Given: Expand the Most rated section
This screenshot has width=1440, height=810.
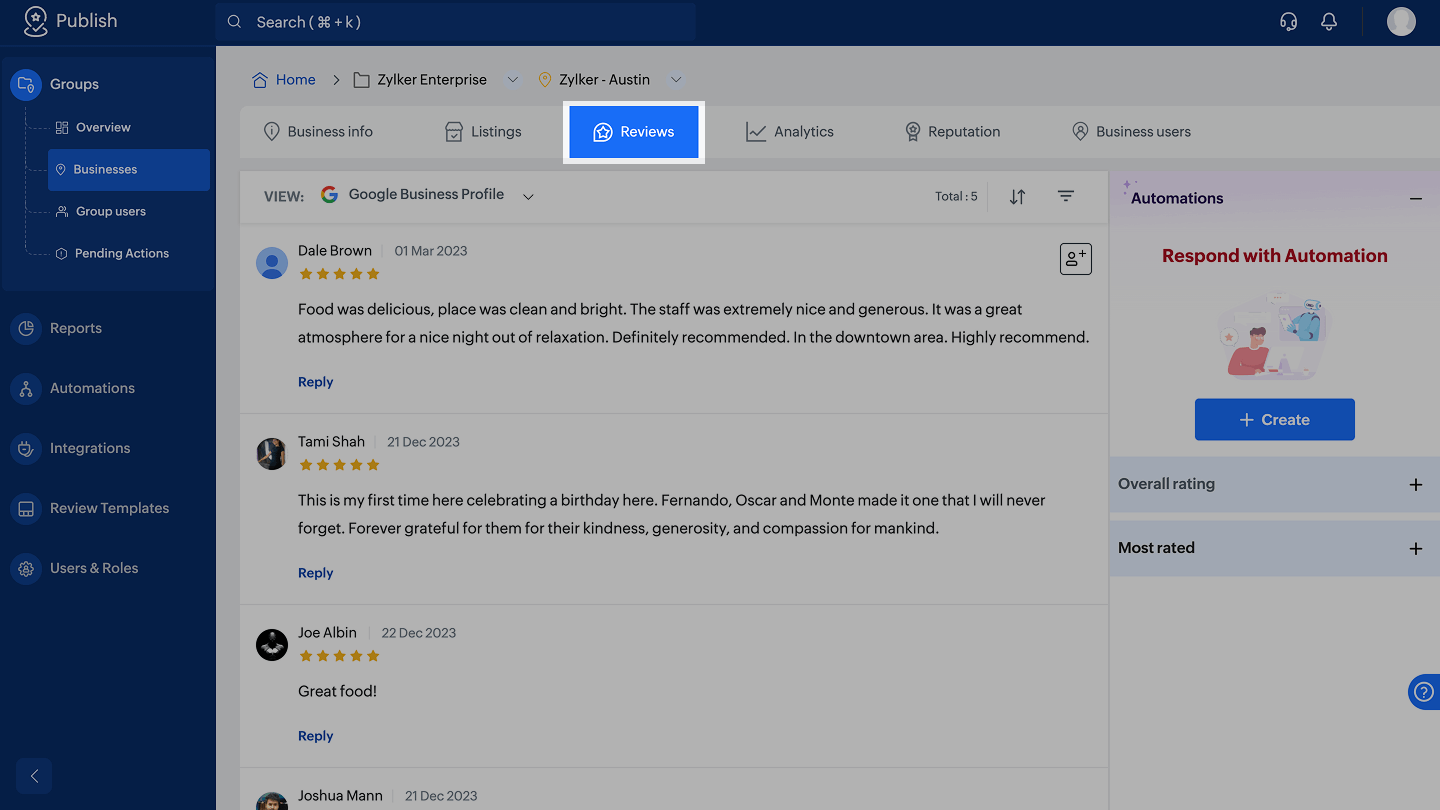Looking at the screenshot, I should pos(1415,549).
